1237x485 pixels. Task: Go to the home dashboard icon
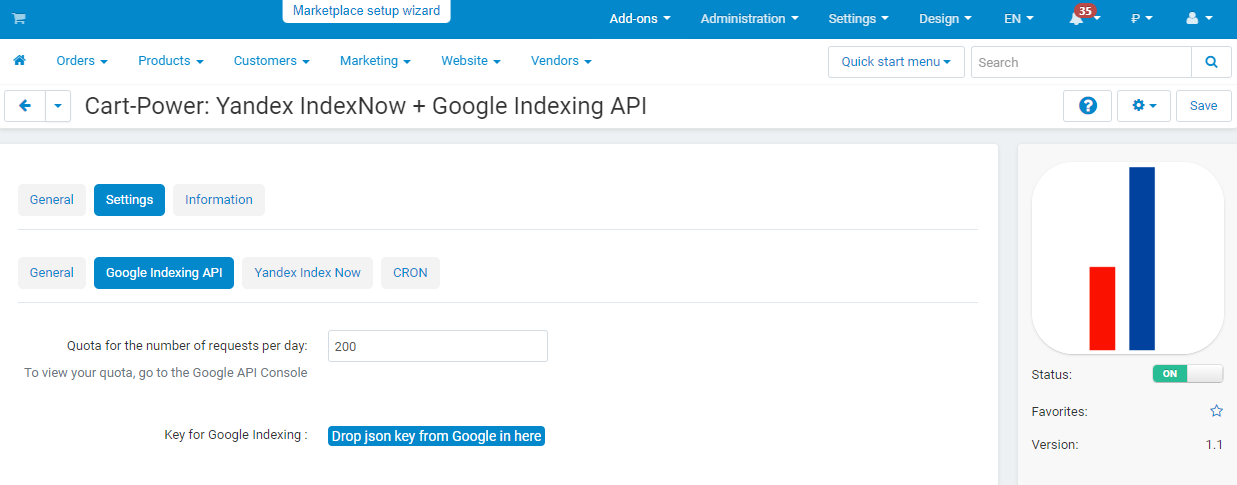[x=19, y=61]
